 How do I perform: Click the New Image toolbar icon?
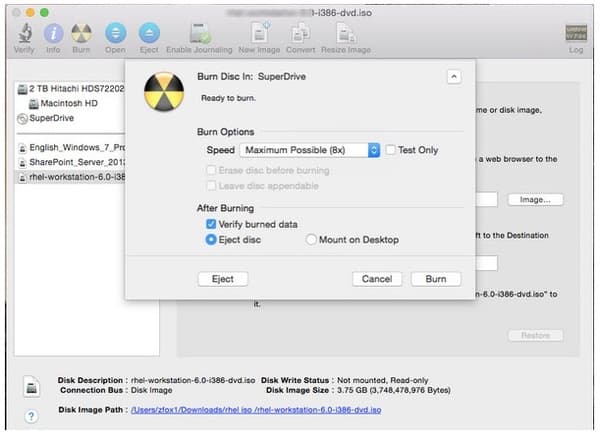(x=260, y=33)
